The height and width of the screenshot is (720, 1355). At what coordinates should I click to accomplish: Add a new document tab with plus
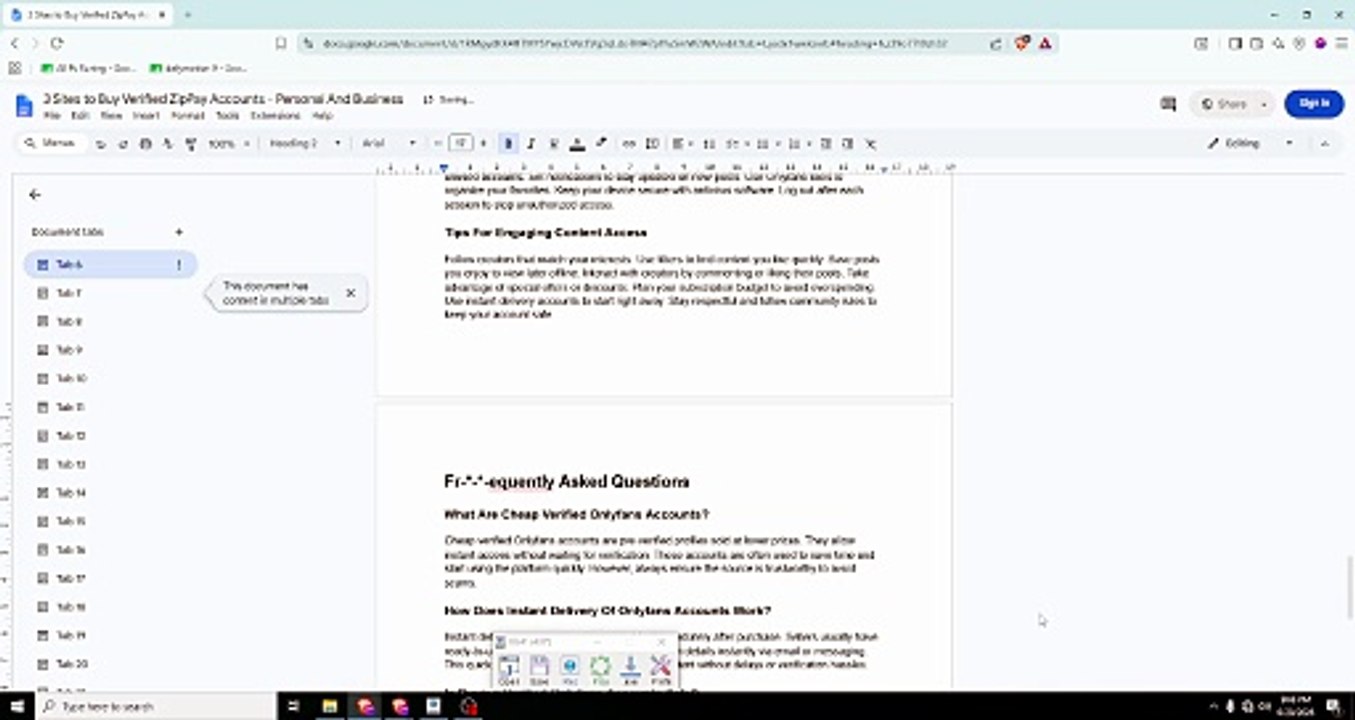tap(179, 232)
